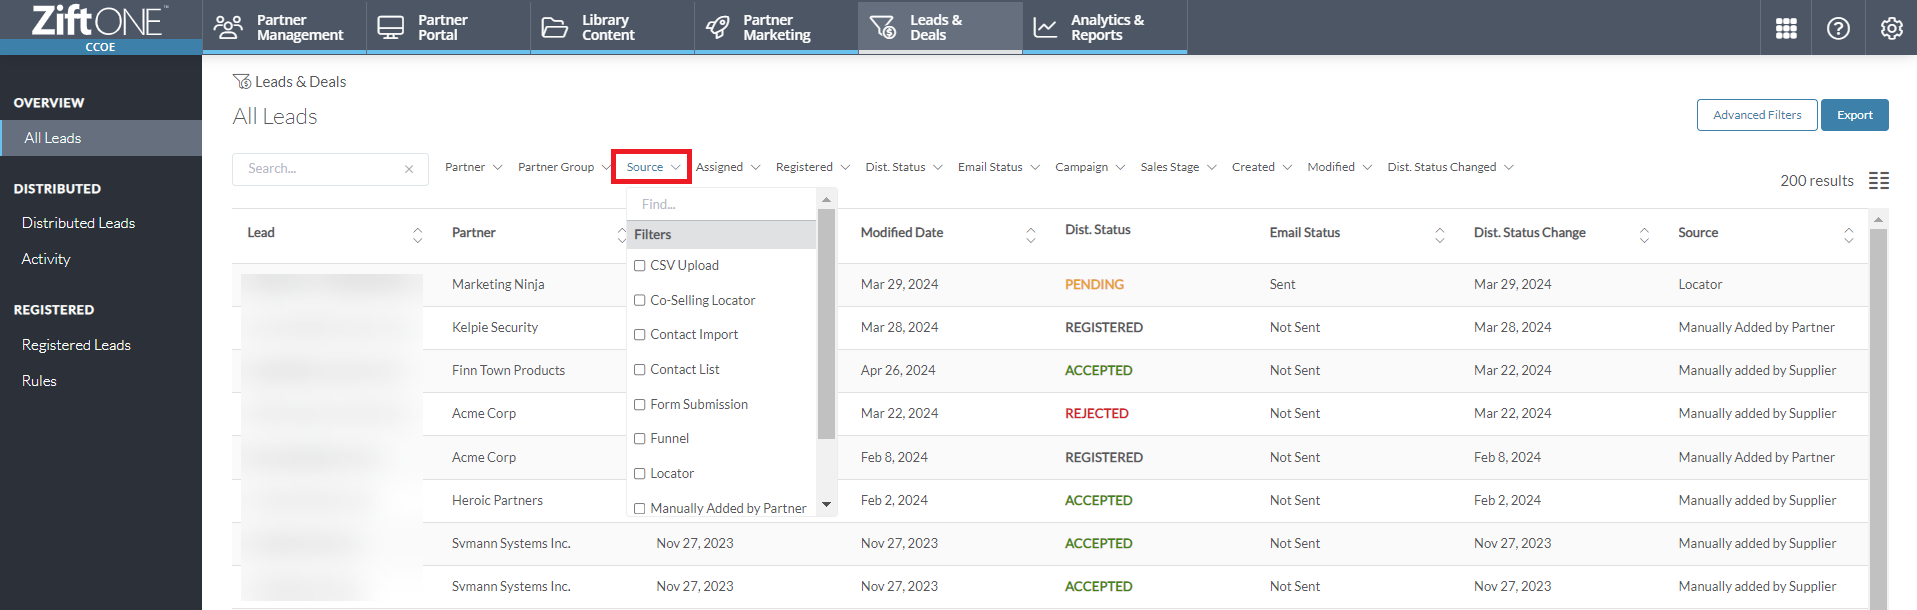Screen dimensions: 1917x610
Task: Toggle the results list view icon
Action: [x=1879, y=180]
